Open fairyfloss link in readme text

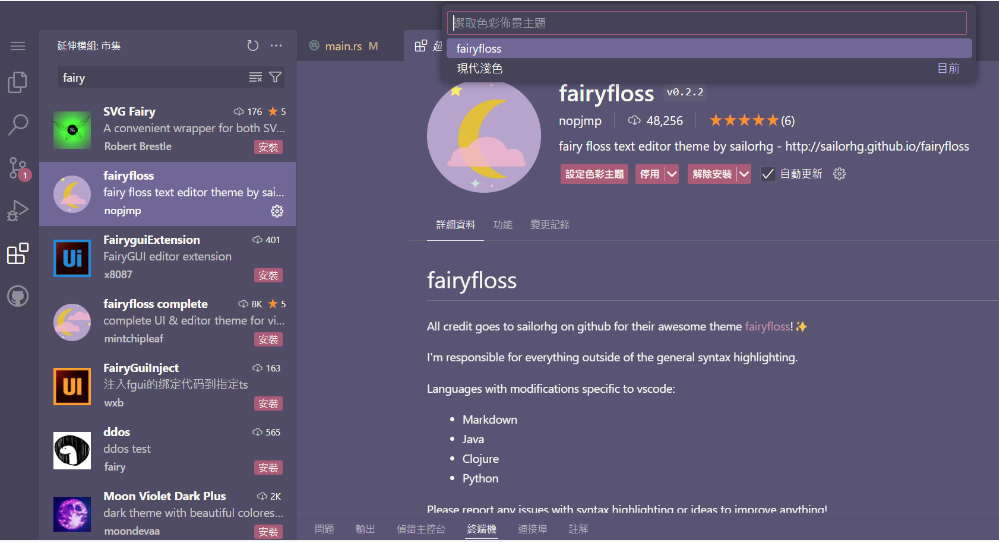767,326
